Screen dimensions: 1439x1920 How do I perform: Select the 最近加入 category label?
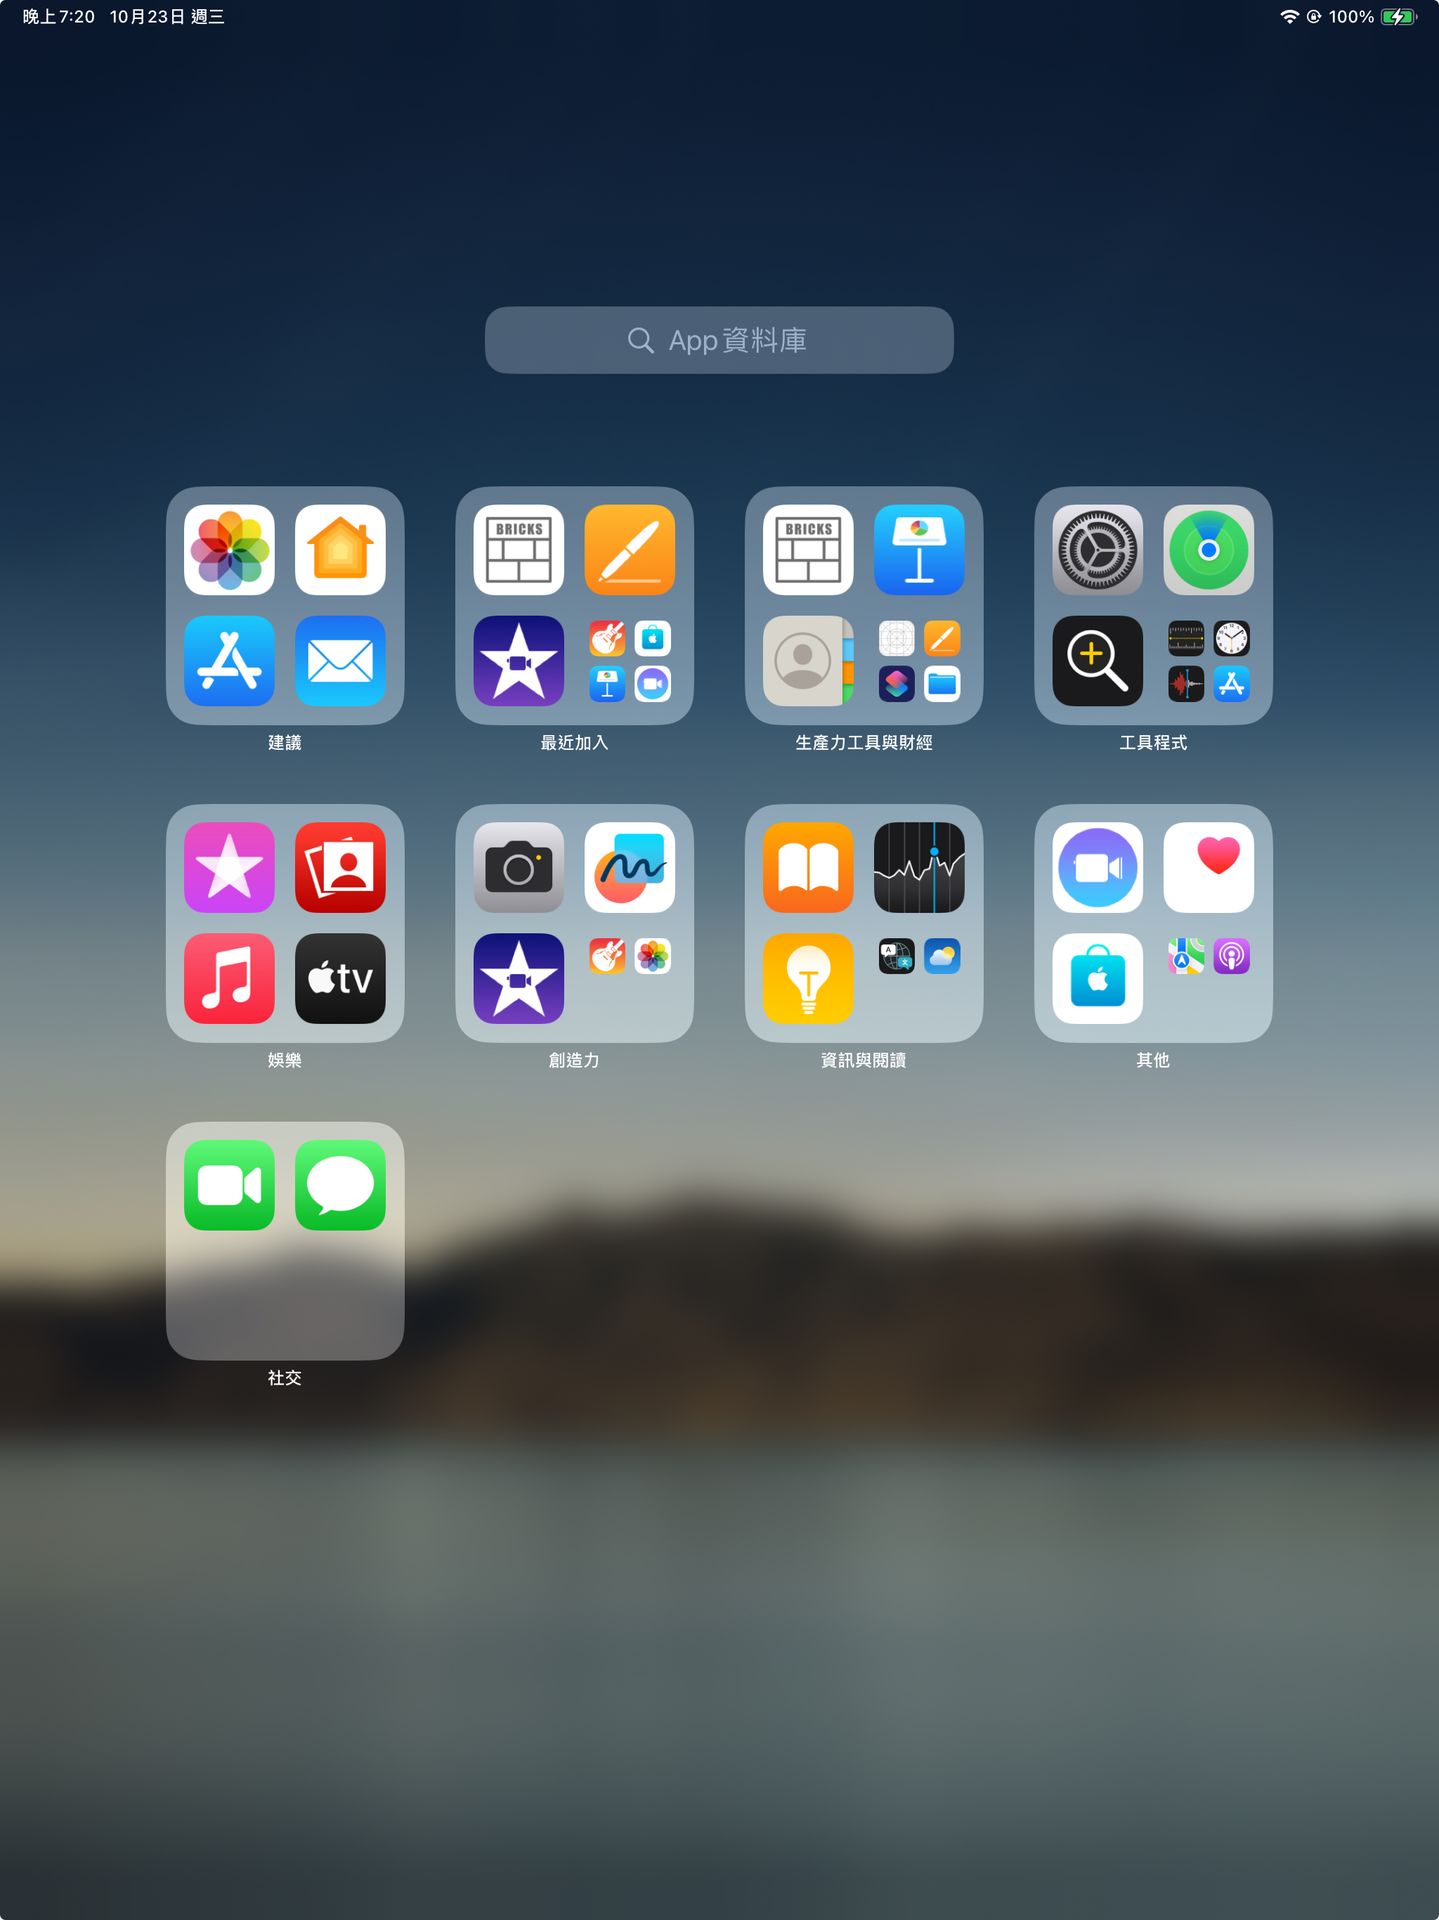[x=574, y=743]
